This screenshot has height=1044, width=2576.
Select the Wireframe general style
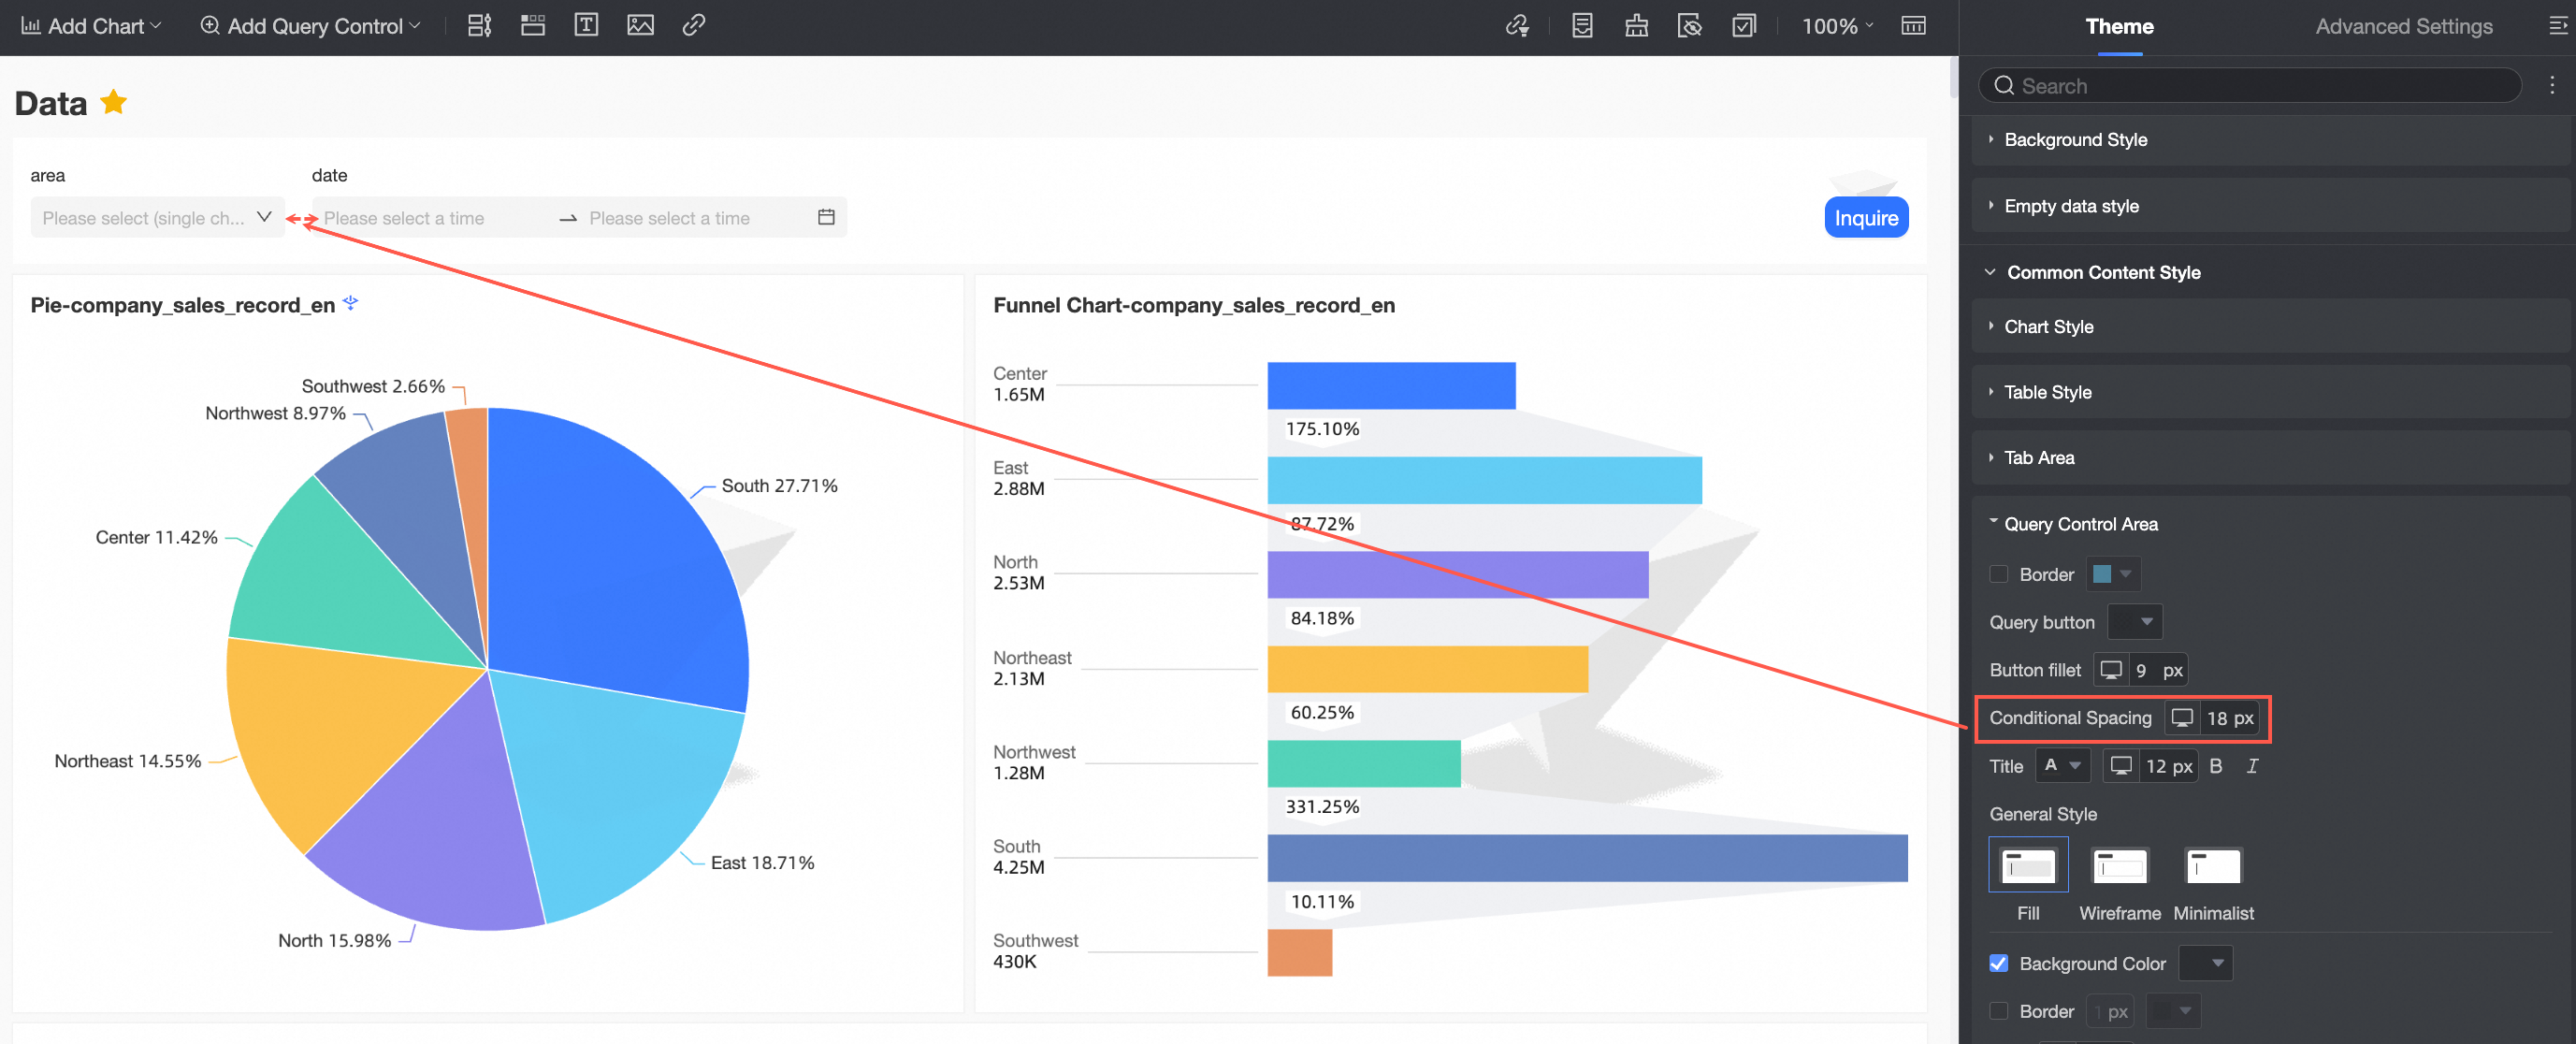point(2119,866)
